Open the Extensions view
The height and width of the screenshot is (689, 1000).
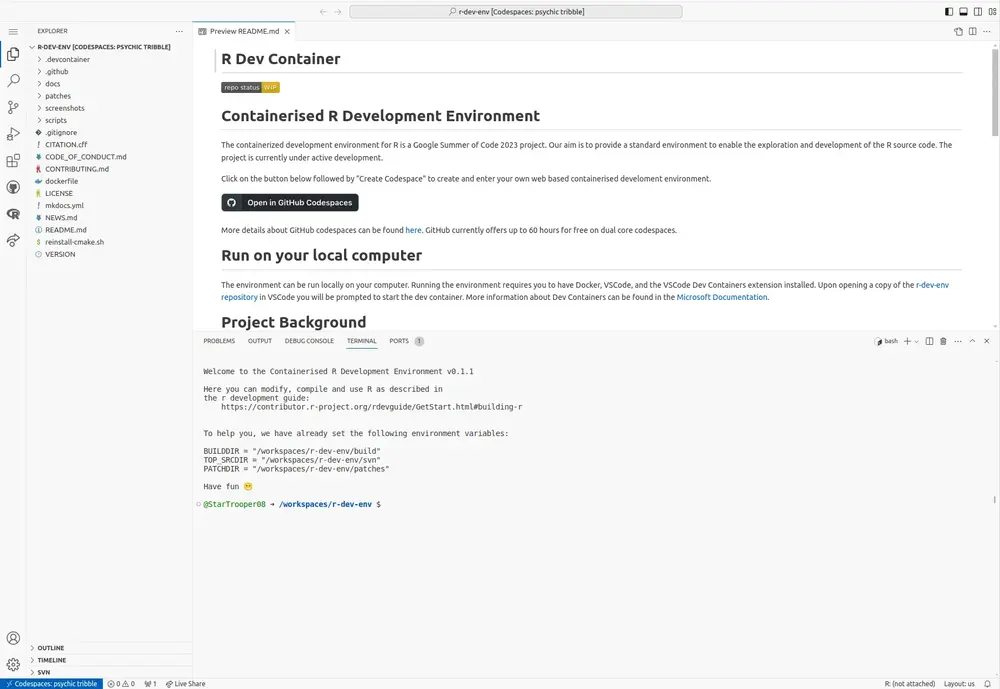click(x=12, y=160)
